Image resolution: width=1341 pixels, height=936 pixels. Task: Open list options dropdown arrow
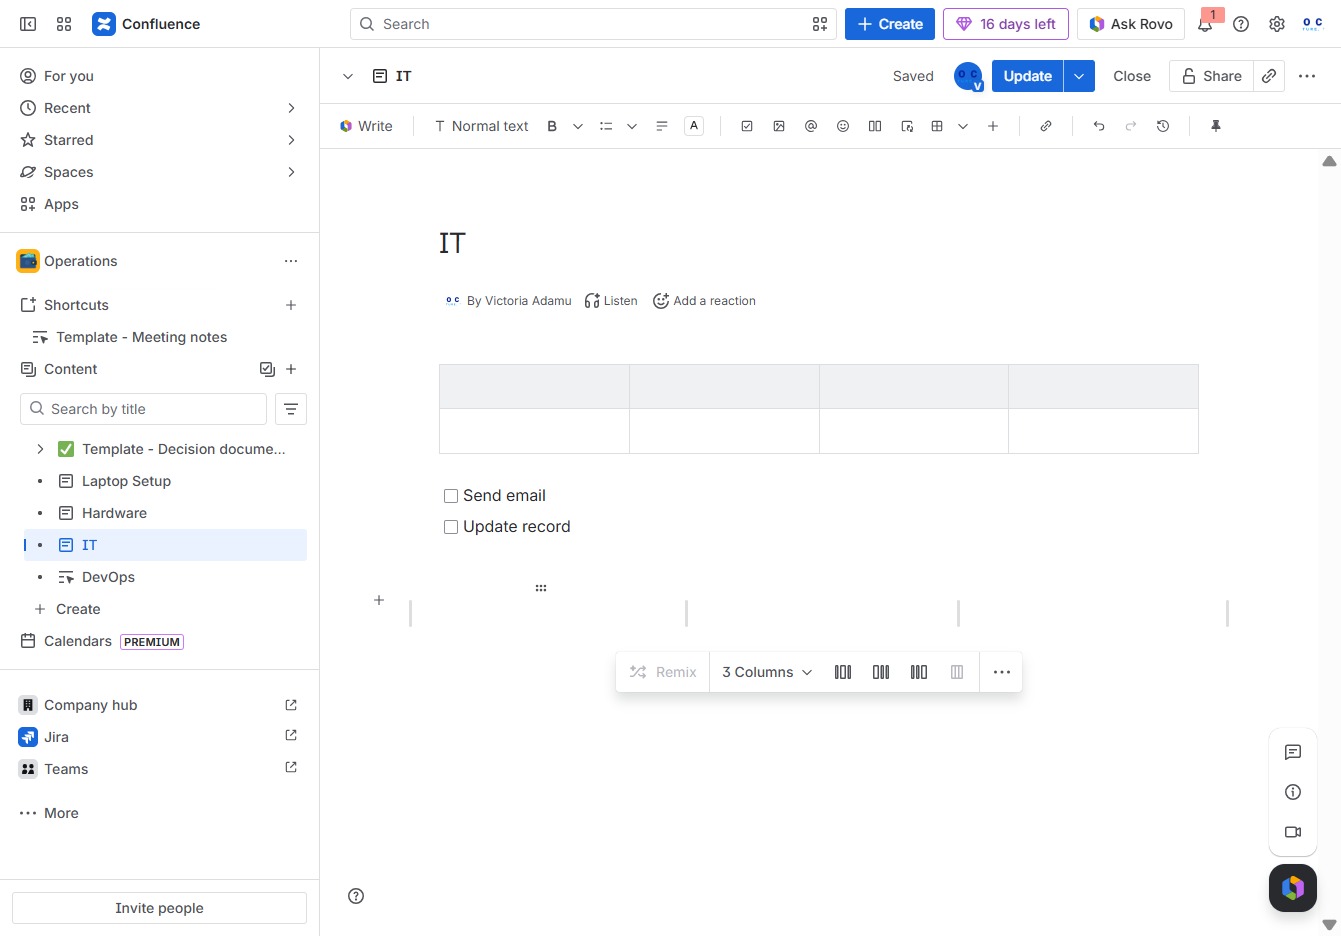(x=632, y=126)
